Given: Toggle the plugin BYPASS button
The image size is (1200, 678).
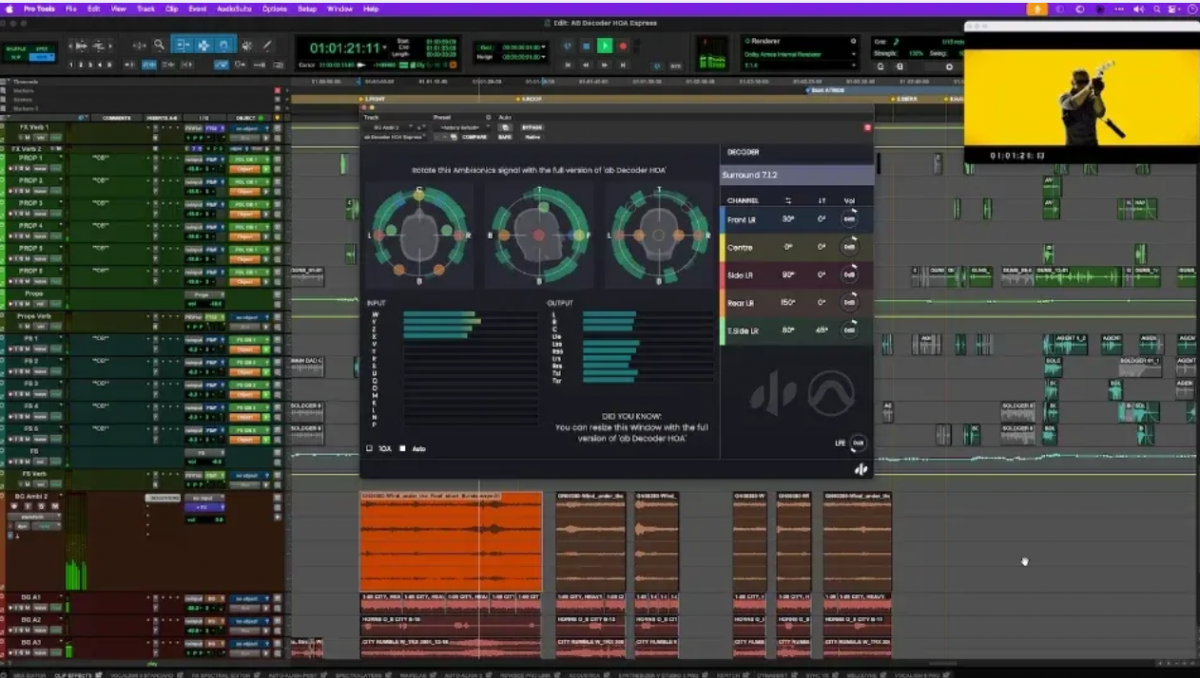Looking at the screenshot, I should (531, 127).
